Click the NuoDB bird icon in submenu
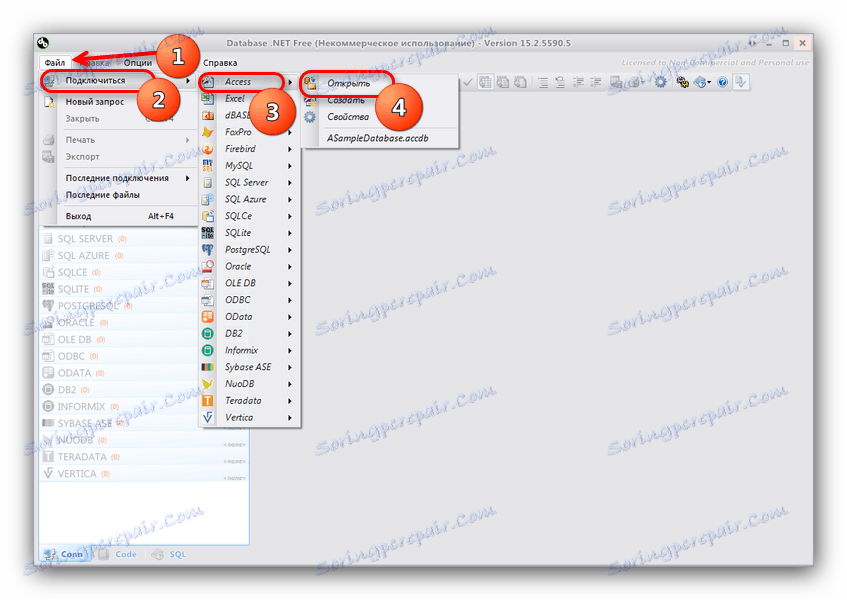847x600 pixels. tap(207, 383)
